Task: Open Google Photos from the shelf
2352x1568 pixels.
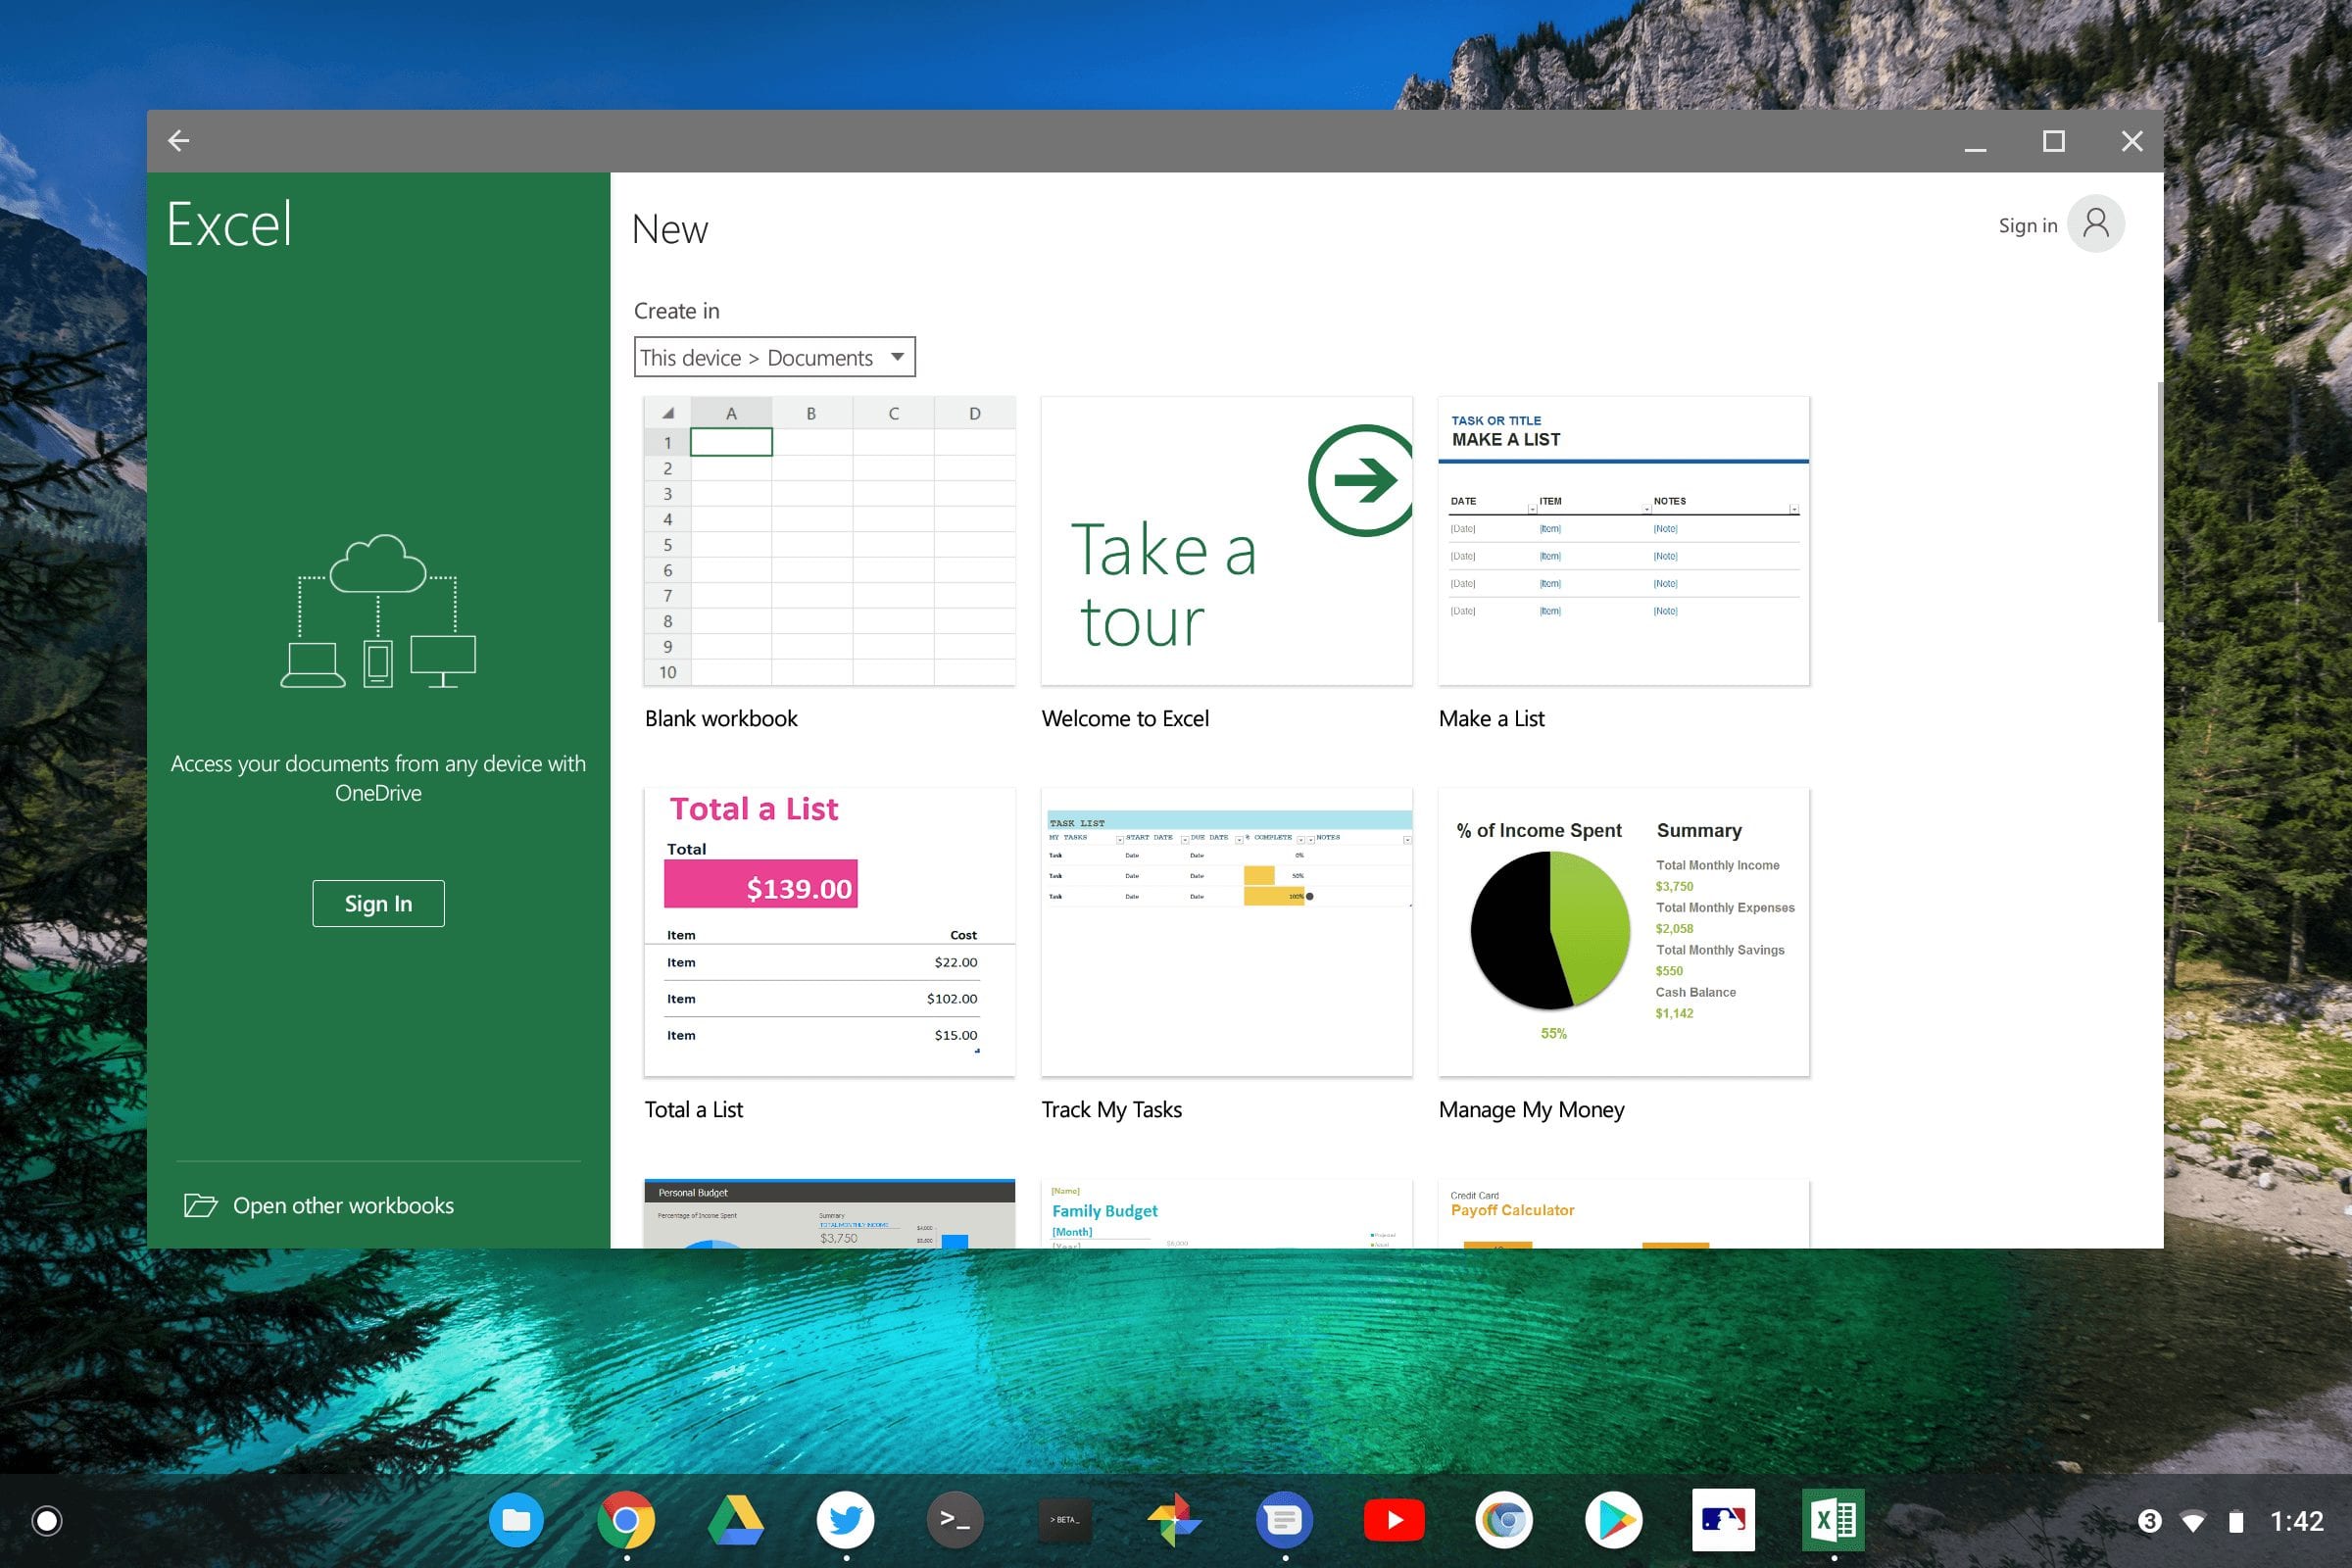Action: pyautogui.click(x=1175, y=1521)
